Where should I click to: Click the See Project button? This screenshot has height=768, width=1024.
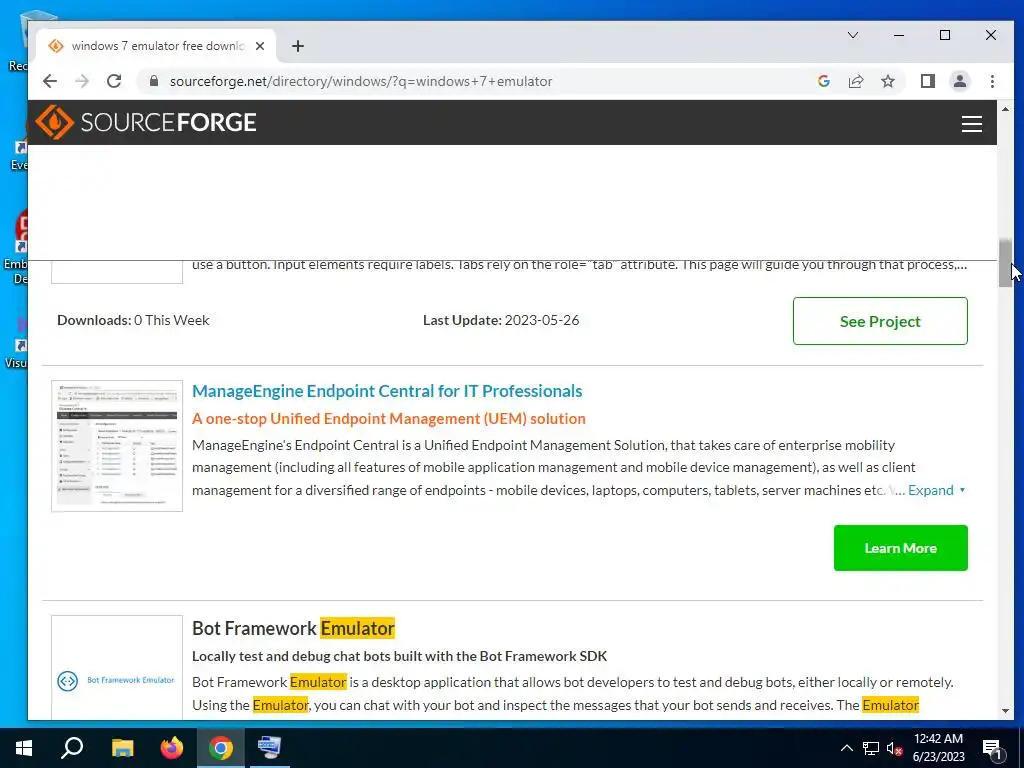click(880, 321)
